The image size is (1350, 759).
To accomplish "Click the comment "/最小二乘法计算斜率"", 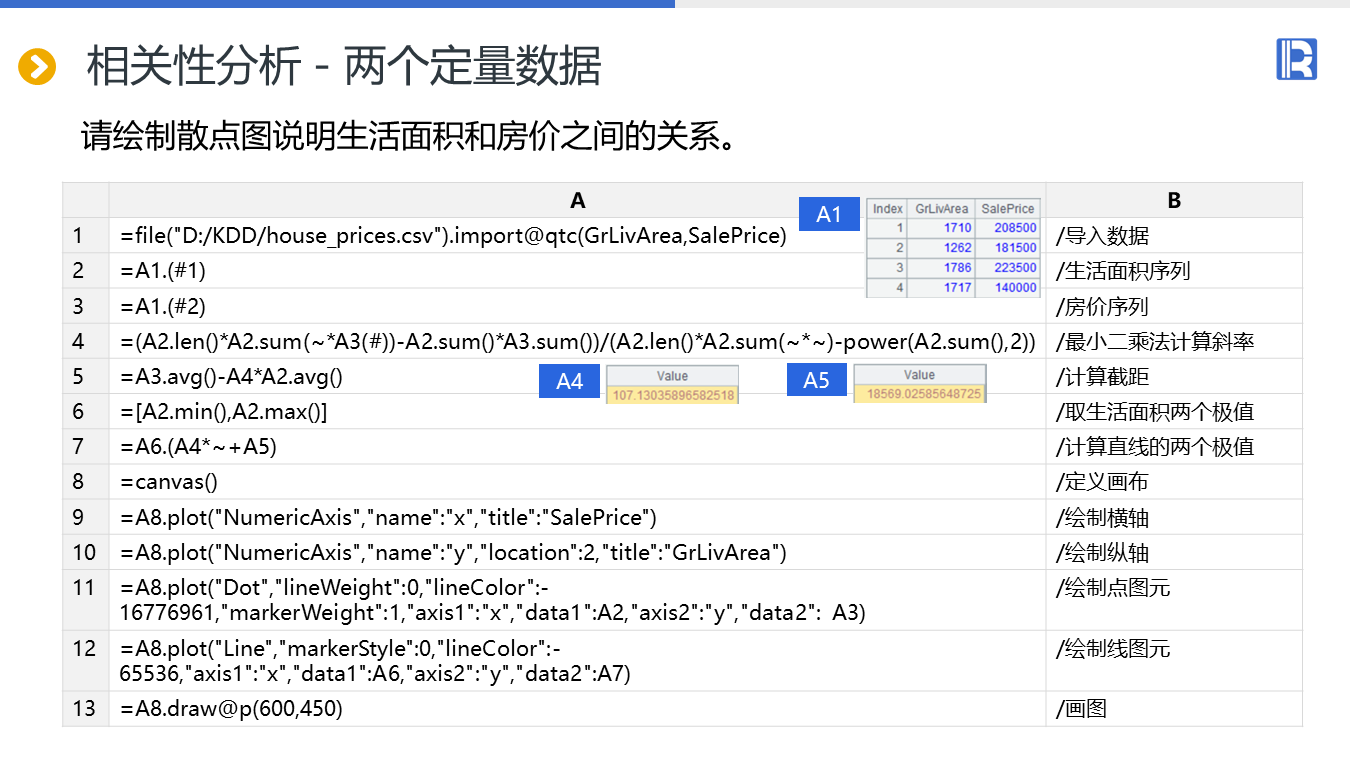I will click(x=1155, y=341).
